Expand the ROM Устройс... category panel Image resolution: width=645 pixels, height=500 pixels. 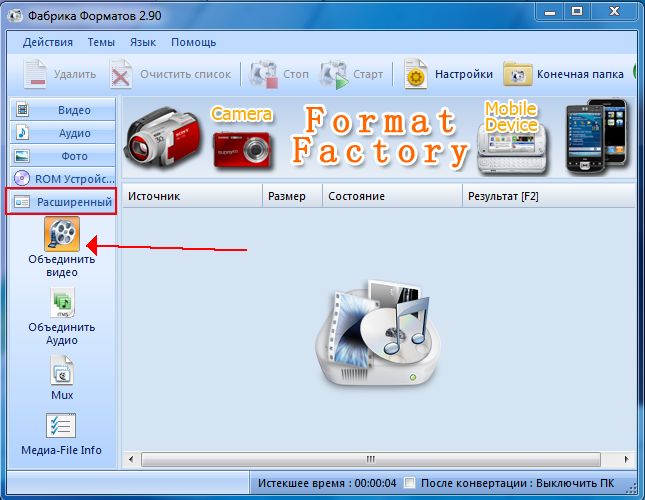(63, 179)
